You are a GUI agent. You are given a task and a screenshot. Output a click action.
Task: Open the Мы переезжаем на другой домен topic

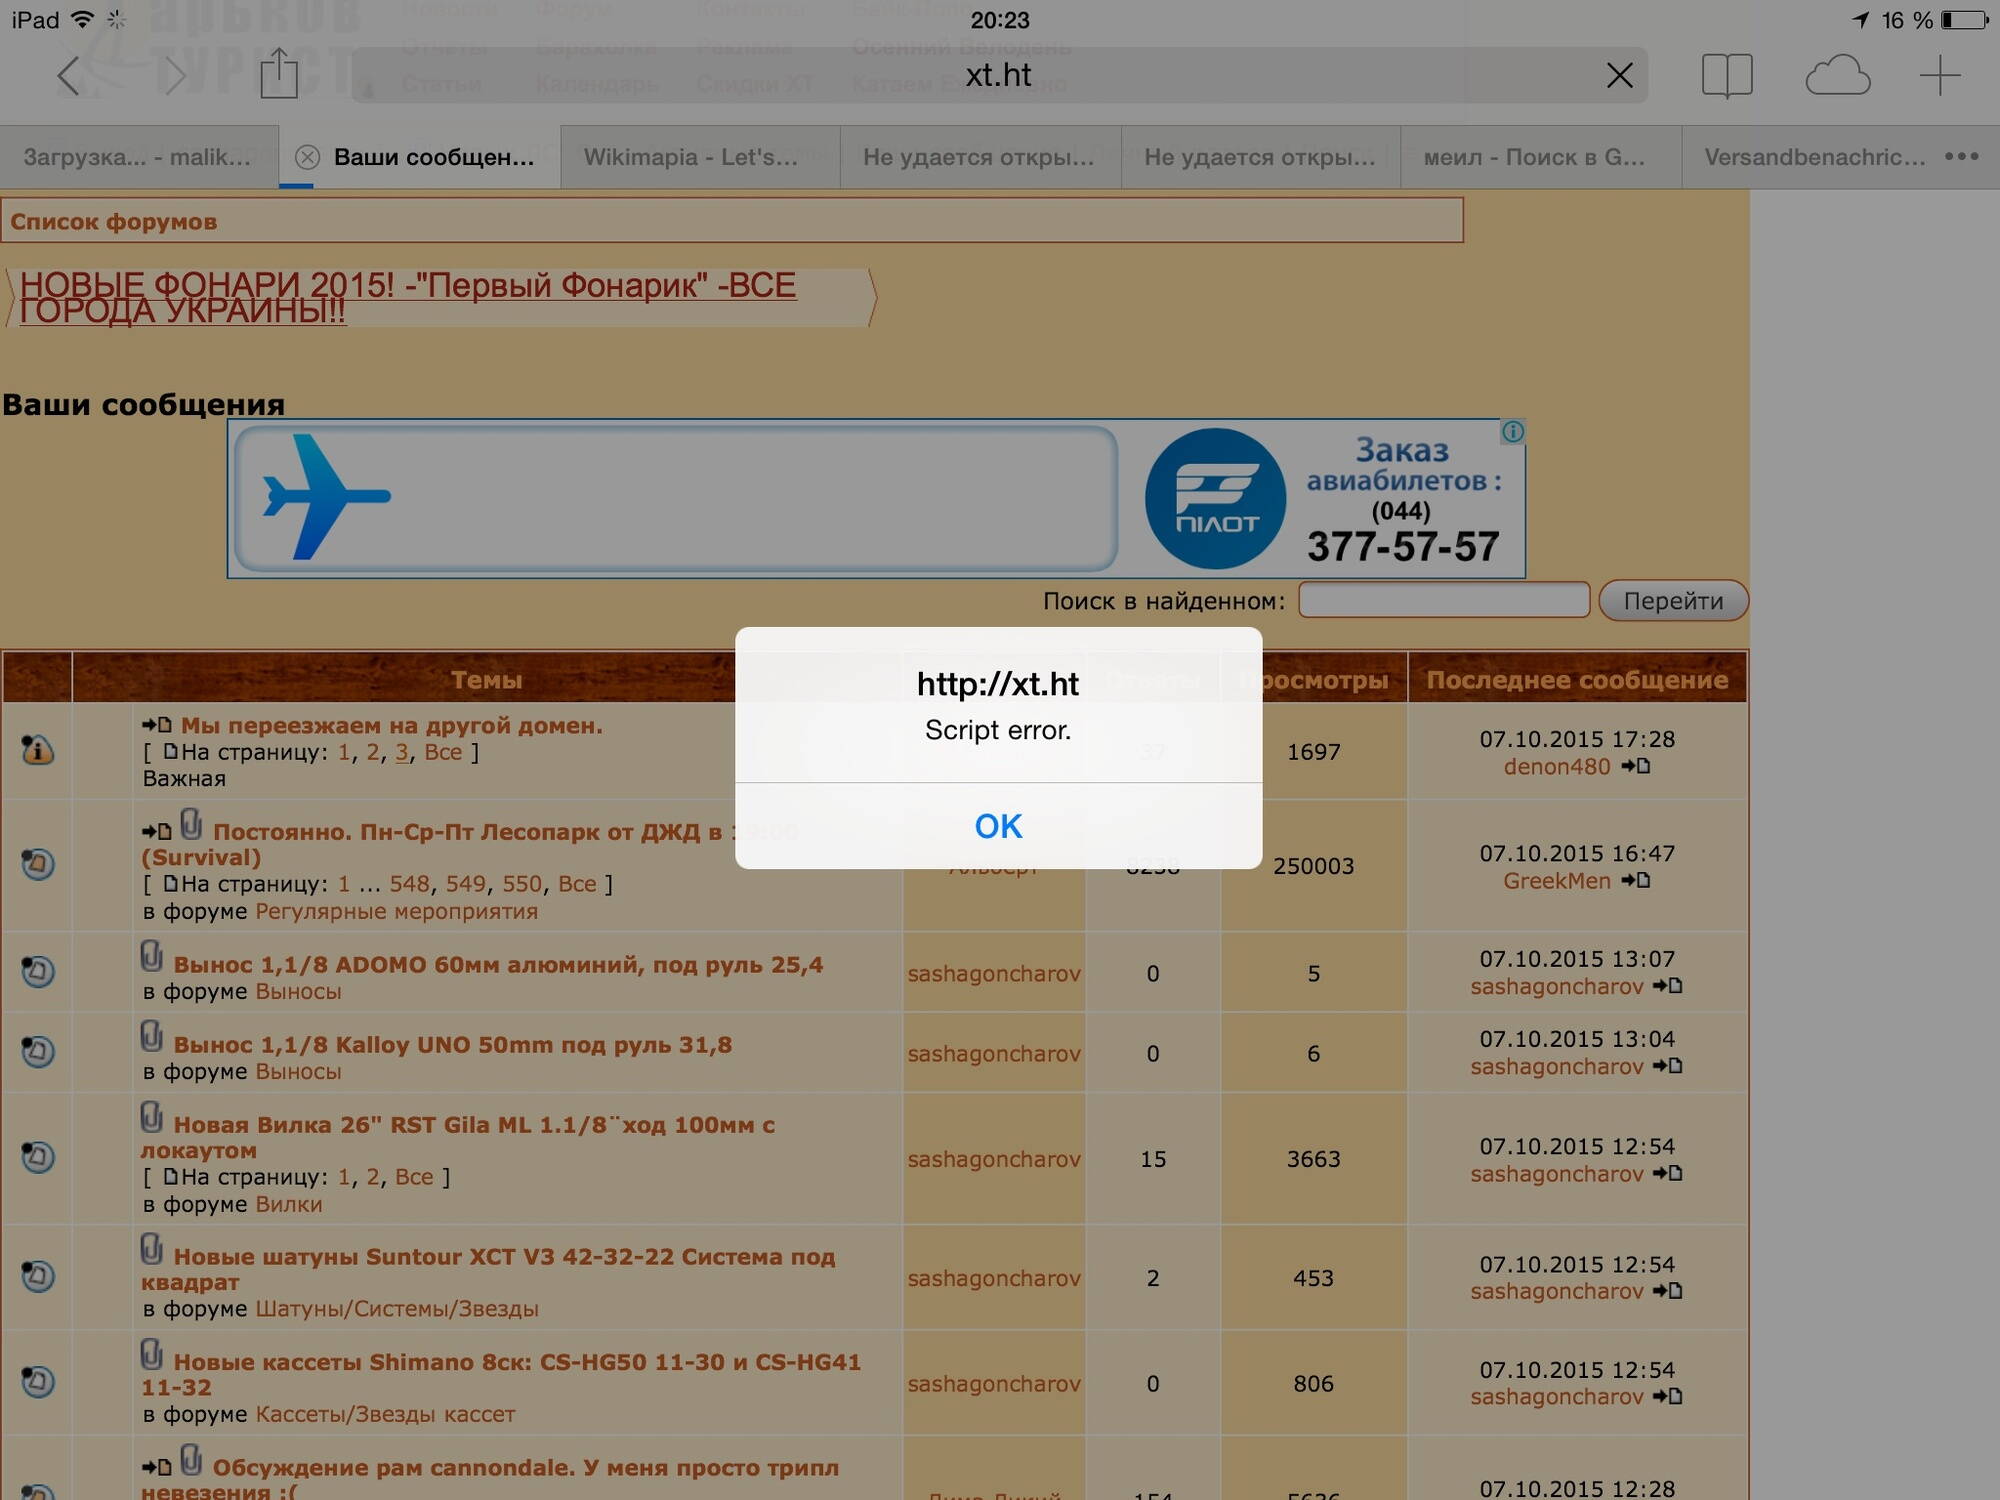click(391, 725)
